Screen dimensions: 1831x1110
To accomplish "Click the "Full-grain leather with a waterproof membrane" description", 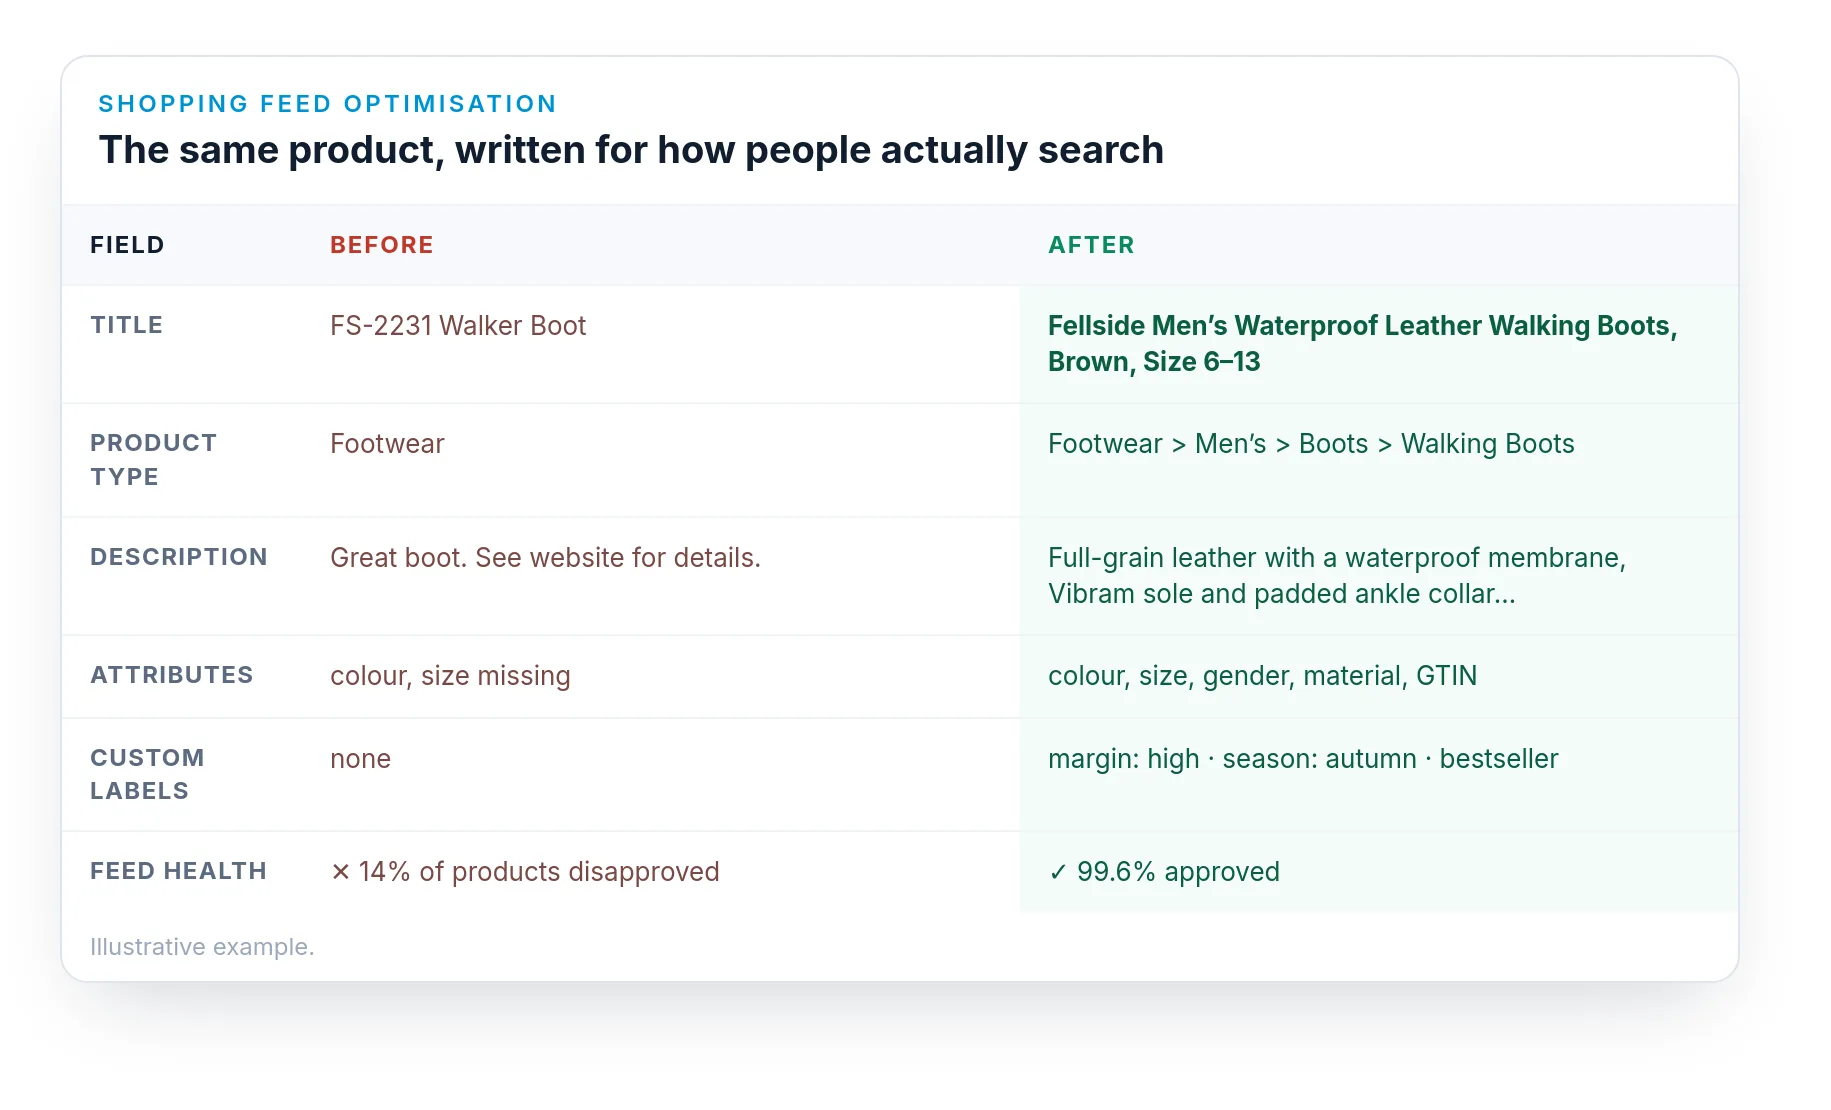I will coord(1337,576).
